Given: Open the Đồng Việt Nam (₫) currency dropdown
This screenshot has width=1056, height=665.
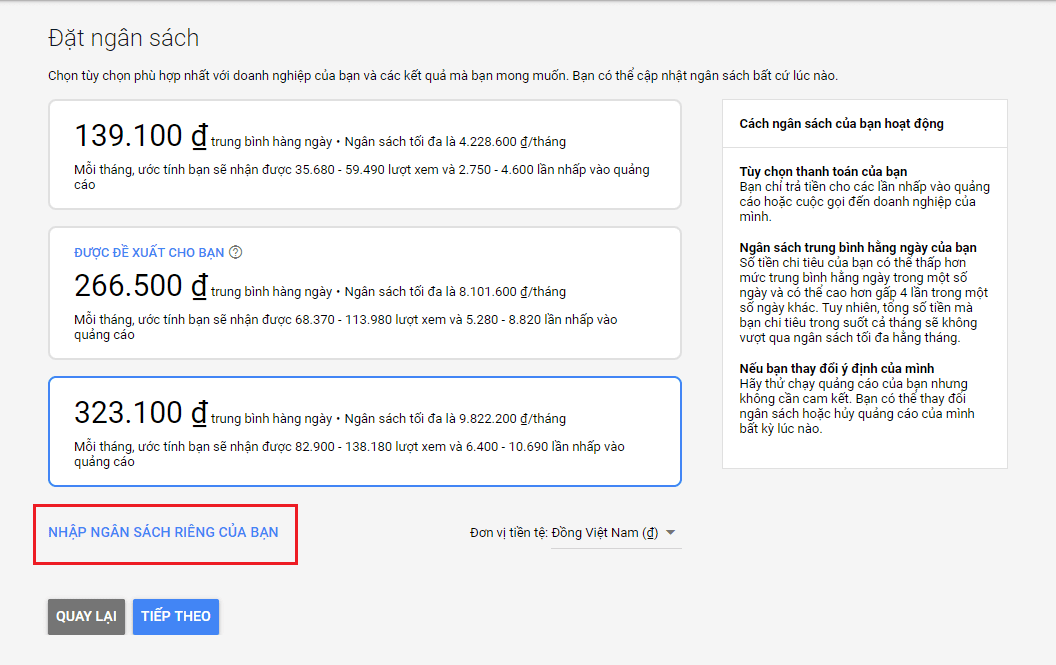Looking at the screenshot, I should point(608,533).
